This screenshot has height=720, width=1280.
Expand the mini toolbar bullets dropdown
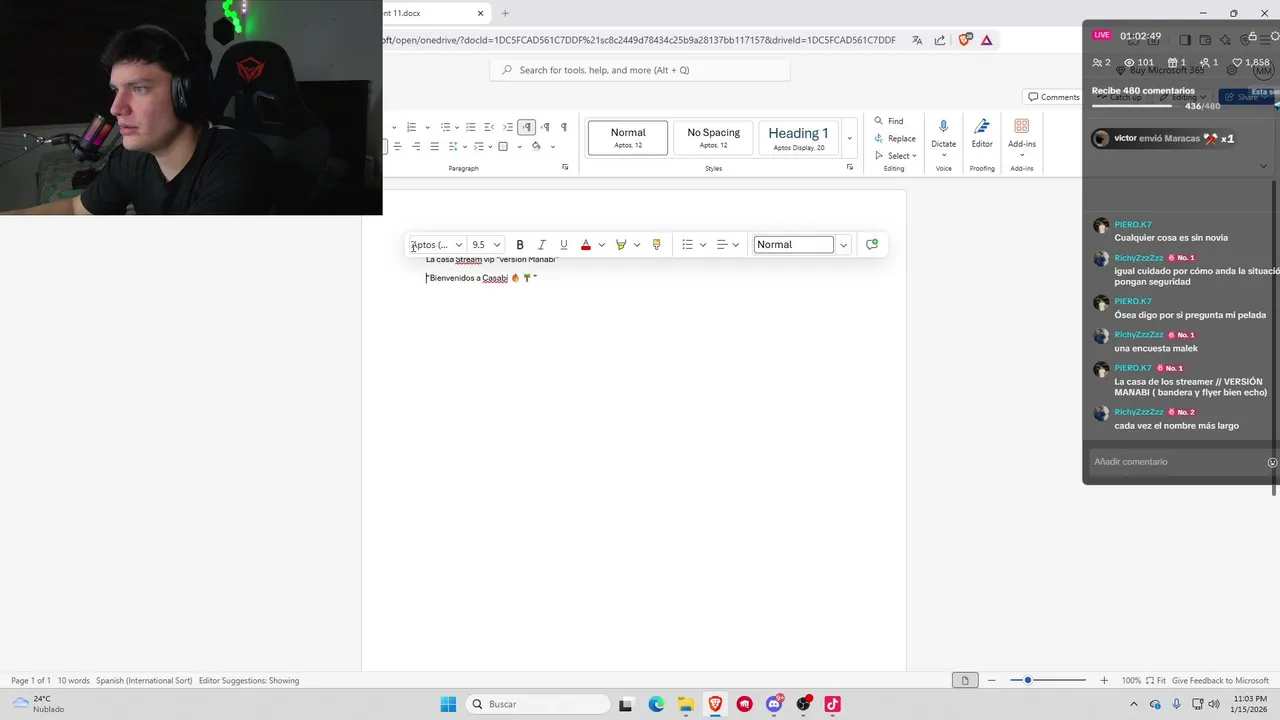pyautogui.click(x=703, y=245)
